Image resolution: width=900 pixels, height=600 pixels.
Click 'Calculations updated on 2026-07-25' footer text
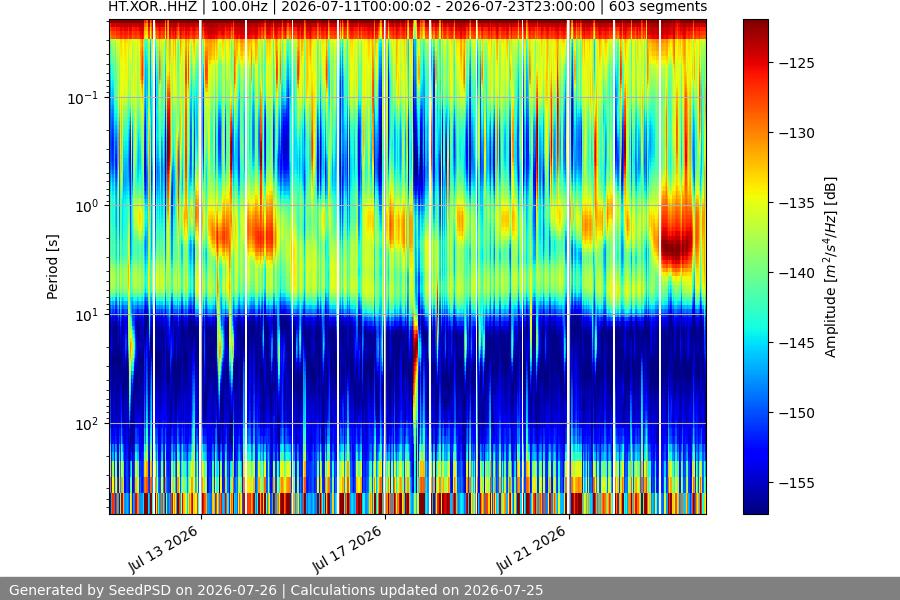pyautogui.click(x=417, y=590)
